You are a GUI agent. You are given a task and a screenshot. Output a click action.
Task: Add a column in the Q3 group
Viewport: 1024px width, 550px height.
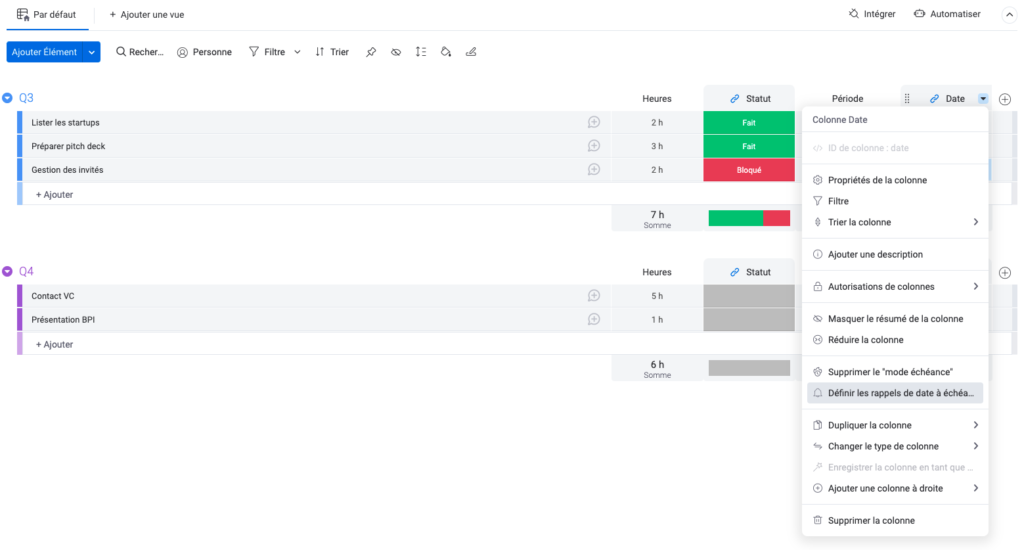1005,99
